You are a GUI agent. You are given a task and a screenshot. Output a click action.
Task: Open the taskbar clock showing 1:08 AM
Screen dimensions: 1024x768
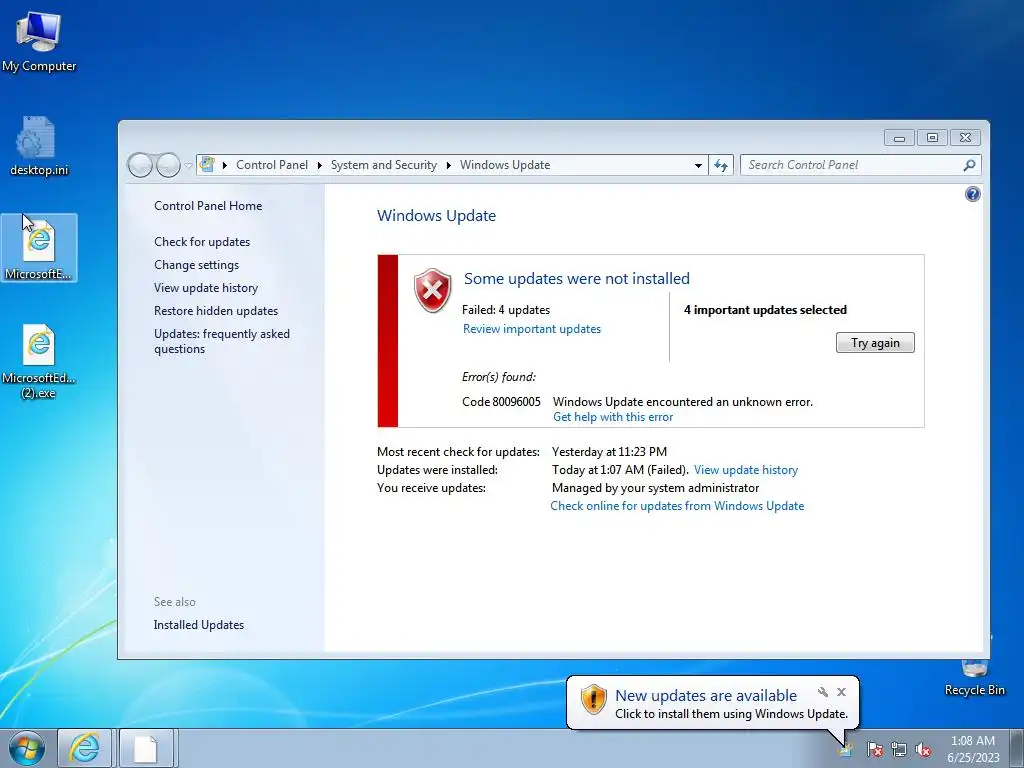(x=973, y=749)
